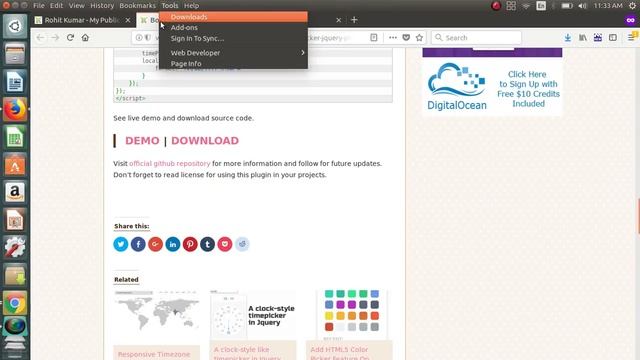
Task: Share this post on Facebook
Action: (x=138, y=244)
